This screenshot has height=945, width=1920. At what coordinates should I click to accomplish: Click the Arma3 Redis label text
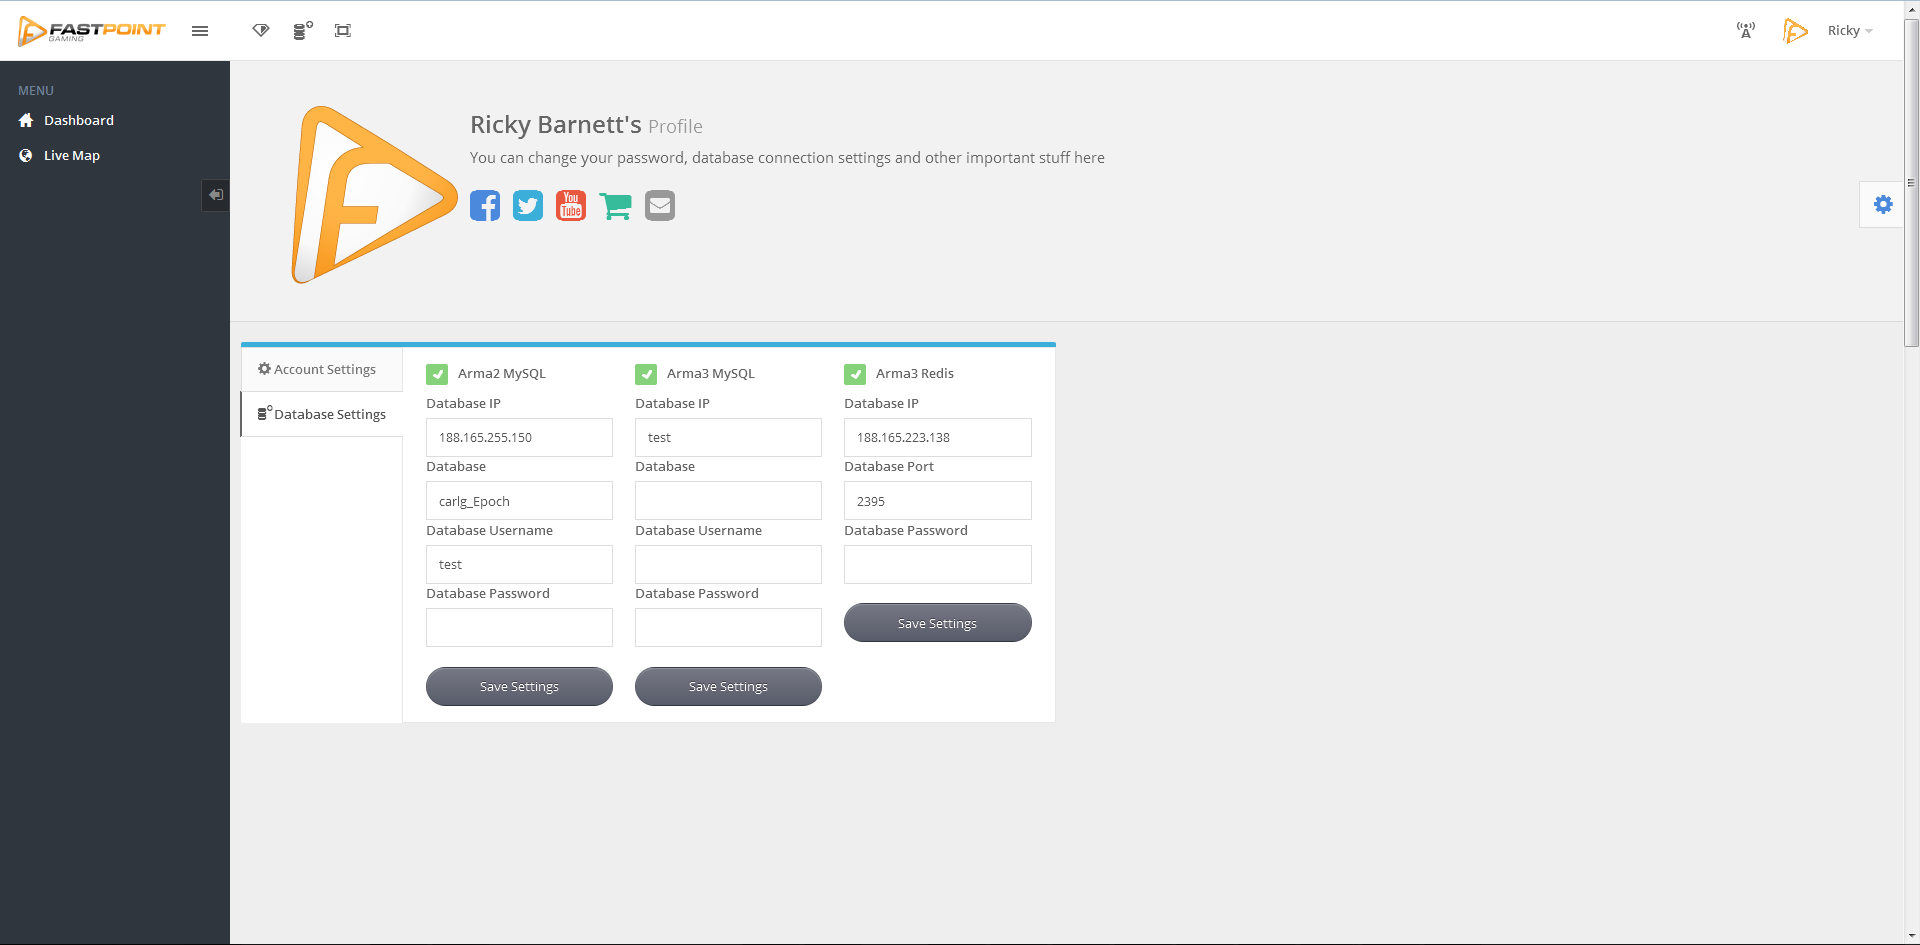[915, 373]
